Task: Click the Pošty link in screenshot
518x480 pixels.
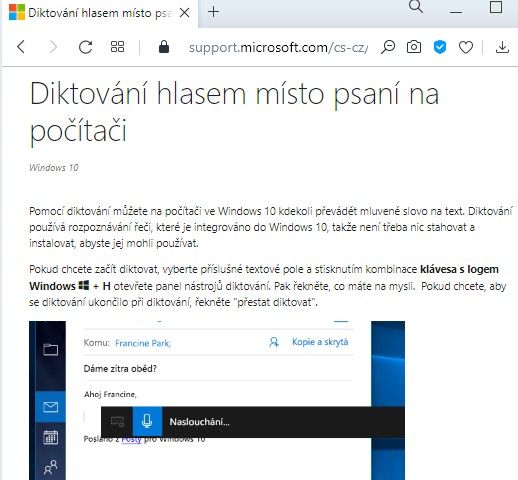Action: 132,439
